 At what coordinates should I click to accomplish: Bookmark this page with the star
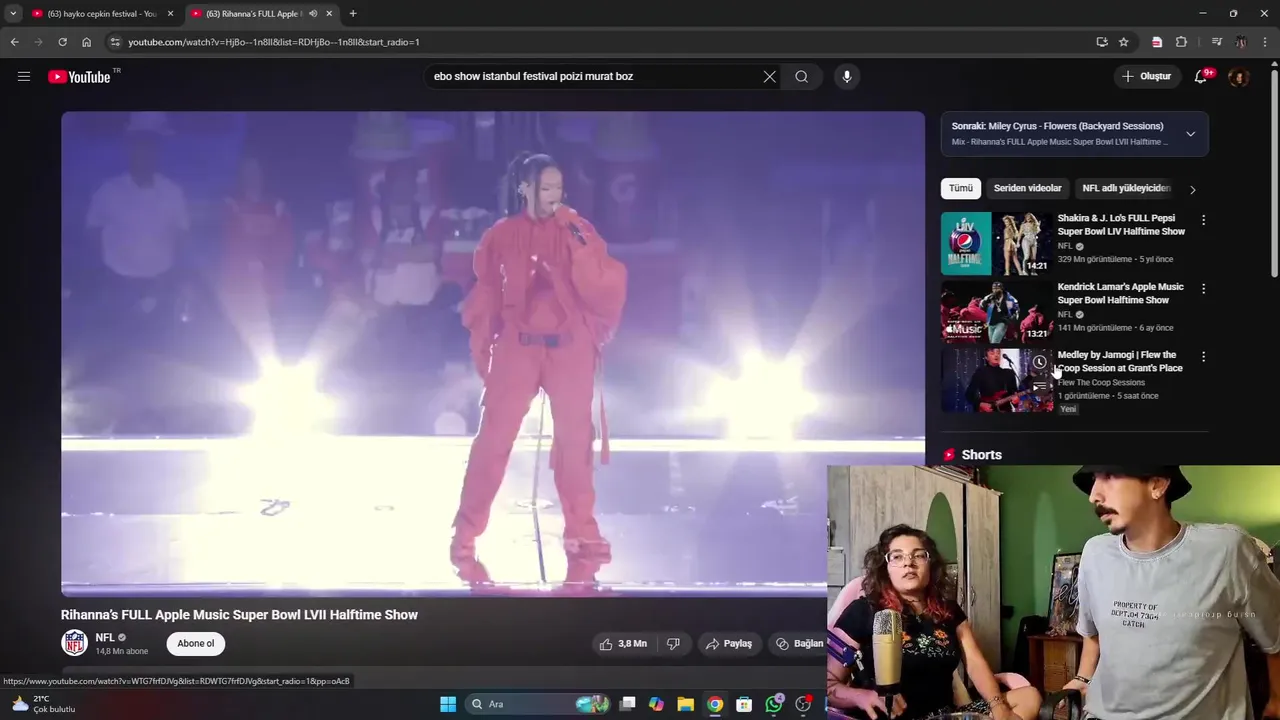pos(1124,42)
